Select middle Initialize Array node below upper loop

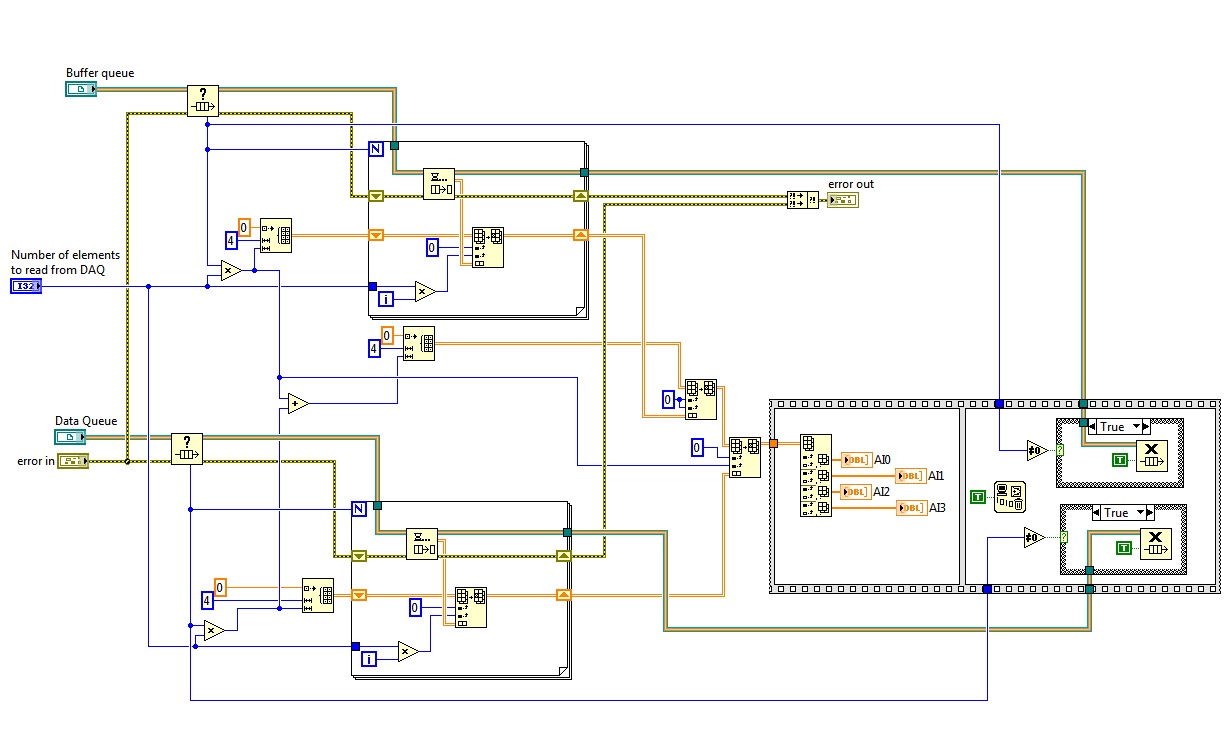coord(419,344)
